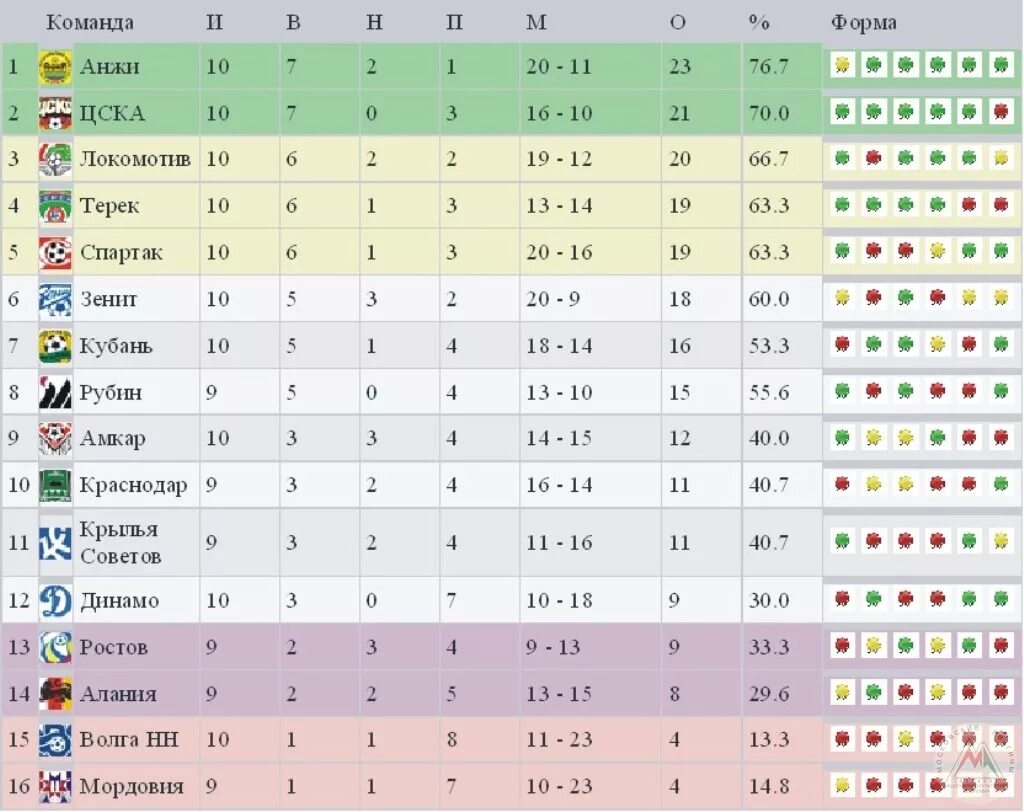The image size is (1024, 812).
Task: Click the Спартак club logo
Action: 55,253
